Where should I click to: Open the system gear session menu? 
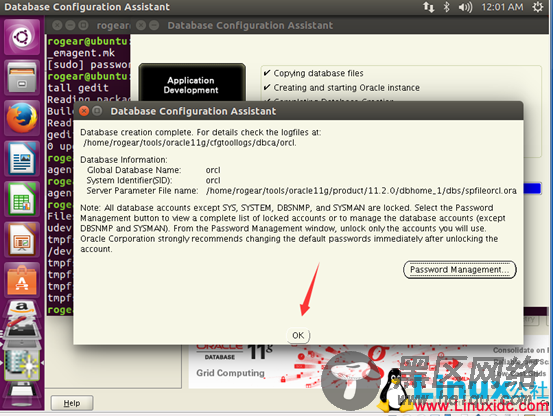(x=537, y=7)
